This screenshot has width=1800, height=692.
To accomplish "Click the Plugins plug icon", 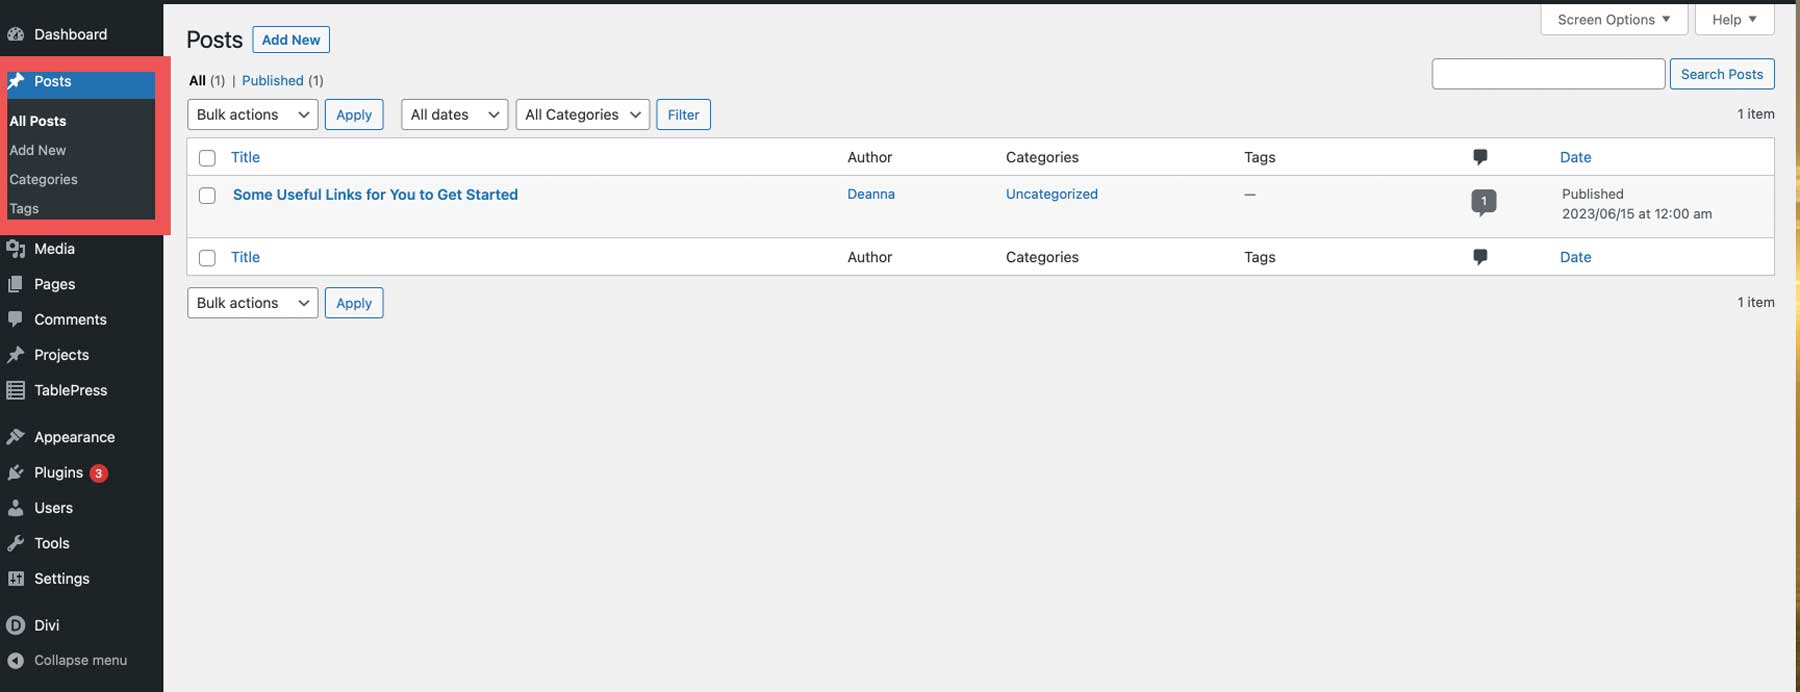I will pos(16,473).
